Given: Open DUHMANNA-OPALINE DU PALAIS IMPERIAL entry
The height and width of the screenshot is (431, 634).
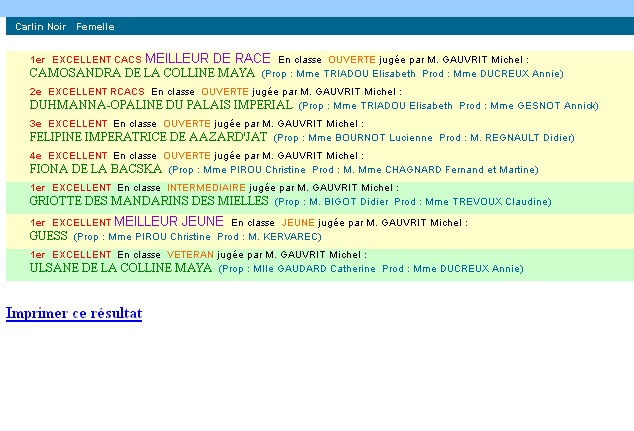Looking at the screenshot, I should click(x=161, y=105).
